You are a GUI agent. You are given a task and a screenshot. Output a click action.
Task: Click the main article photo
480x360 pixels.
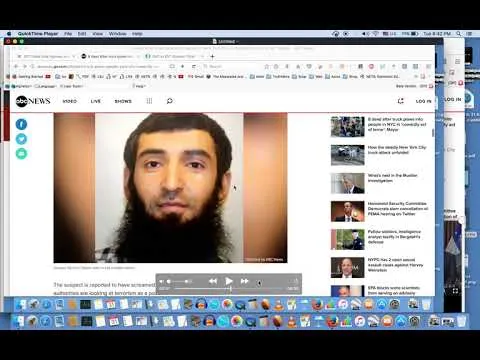tap(170, 188)
